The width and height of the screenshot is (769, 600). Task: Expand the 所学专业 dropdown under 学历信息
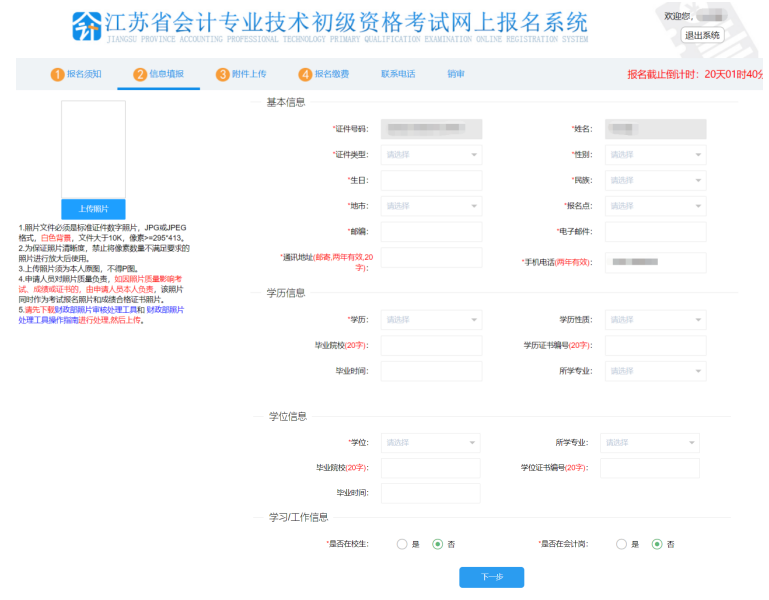(x=655, y=371)
